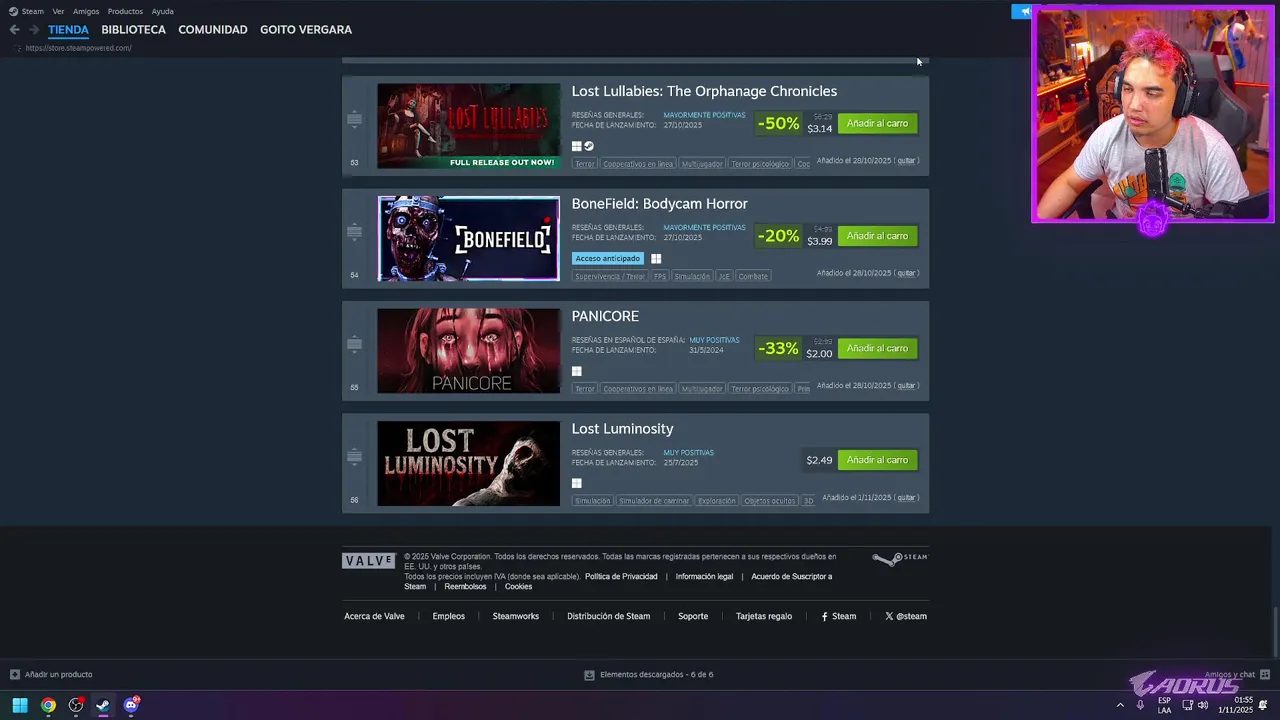Click the Acceso anticipado tag on BoneField

pos(607,258)
